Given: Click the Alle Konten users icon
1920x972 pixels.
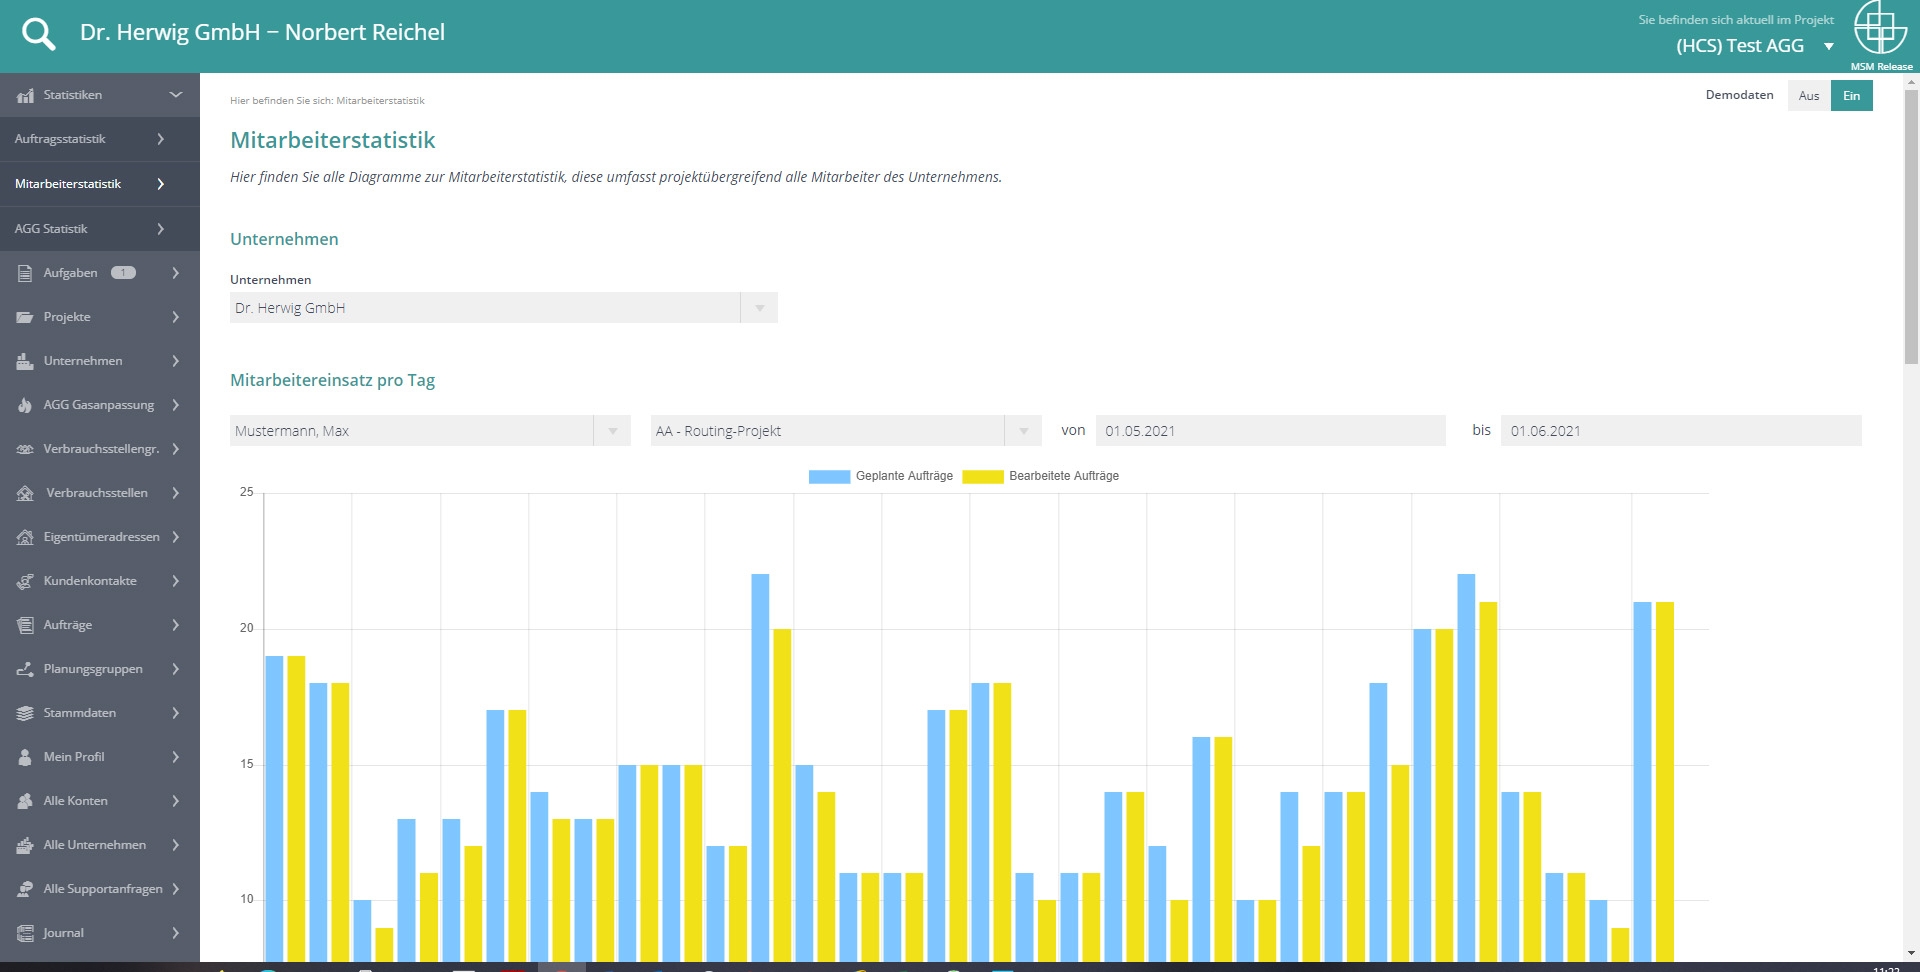Looking at the screenshot, I should [25, 801].
